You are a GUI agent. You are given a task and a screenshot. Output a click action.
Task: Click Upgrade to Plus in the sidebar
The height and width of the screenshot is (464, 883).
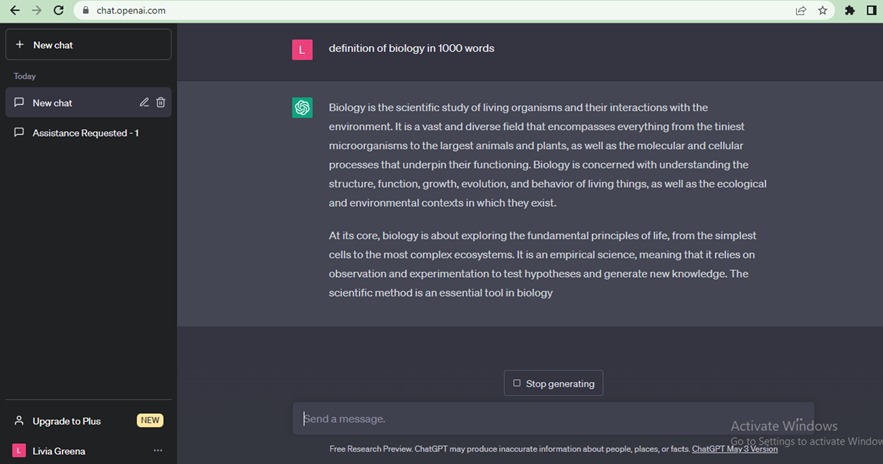tap(66, 421)
